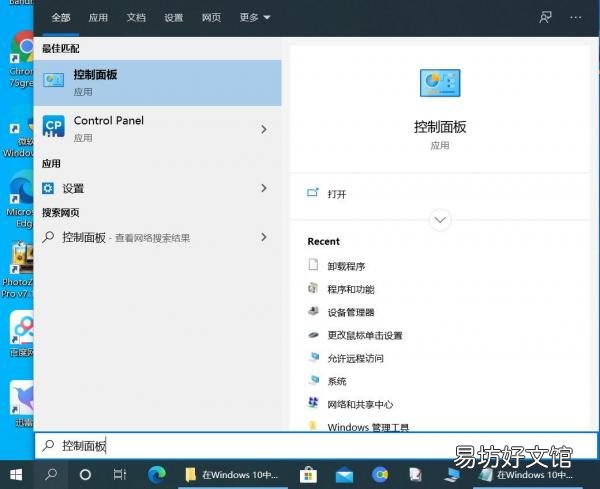600x489 pixels.
Task: Click the 卸载程序 document icon
Action: 313,264
